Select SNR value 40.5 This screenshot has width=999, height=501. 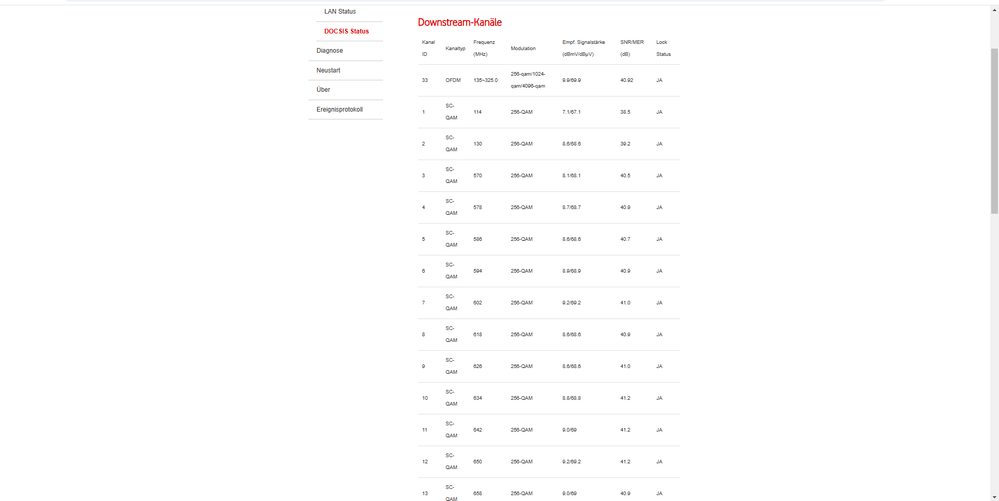626,175
